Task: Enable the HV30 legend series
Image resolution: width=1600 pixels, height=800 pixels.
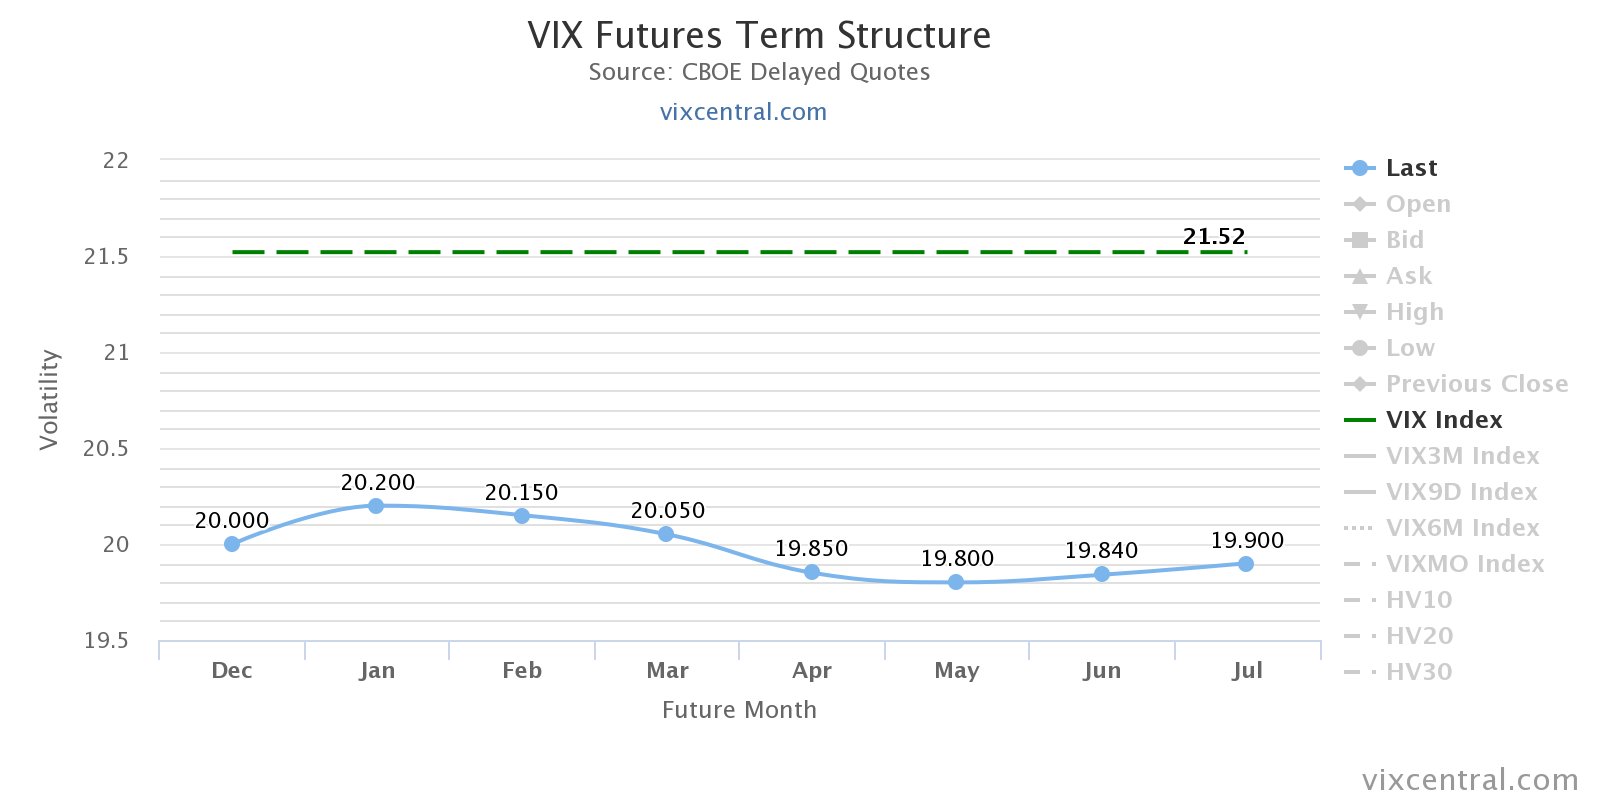Action: [x=1419, y=672]
